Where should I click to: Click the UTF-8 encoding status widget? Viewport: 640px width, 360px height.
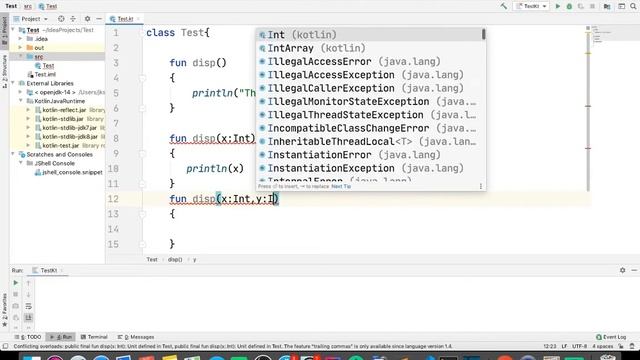(x=579, y=347)
